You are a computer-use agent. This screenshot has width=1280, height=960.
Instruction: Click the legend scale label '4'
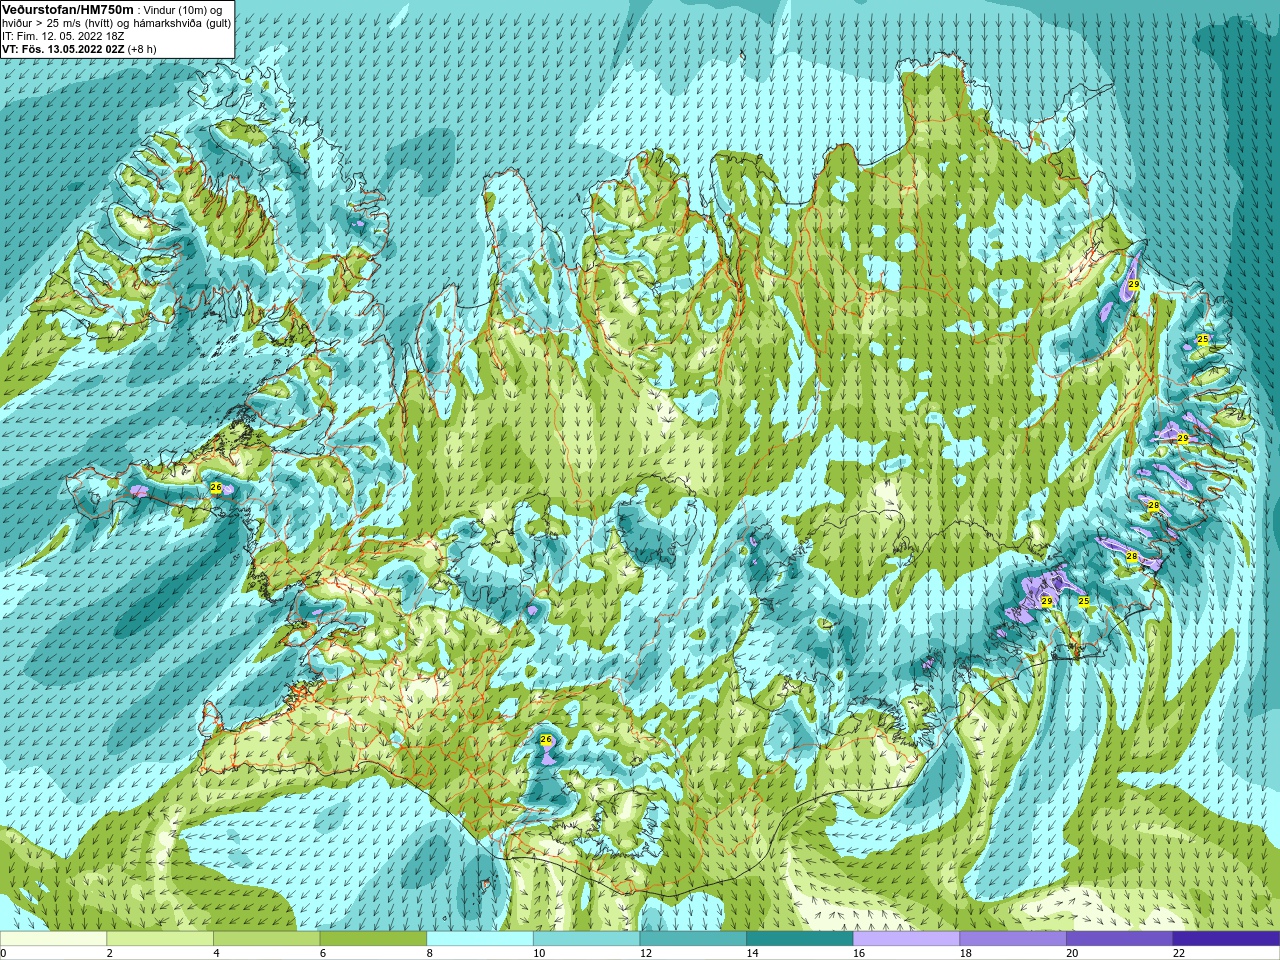tap(217, 953)
